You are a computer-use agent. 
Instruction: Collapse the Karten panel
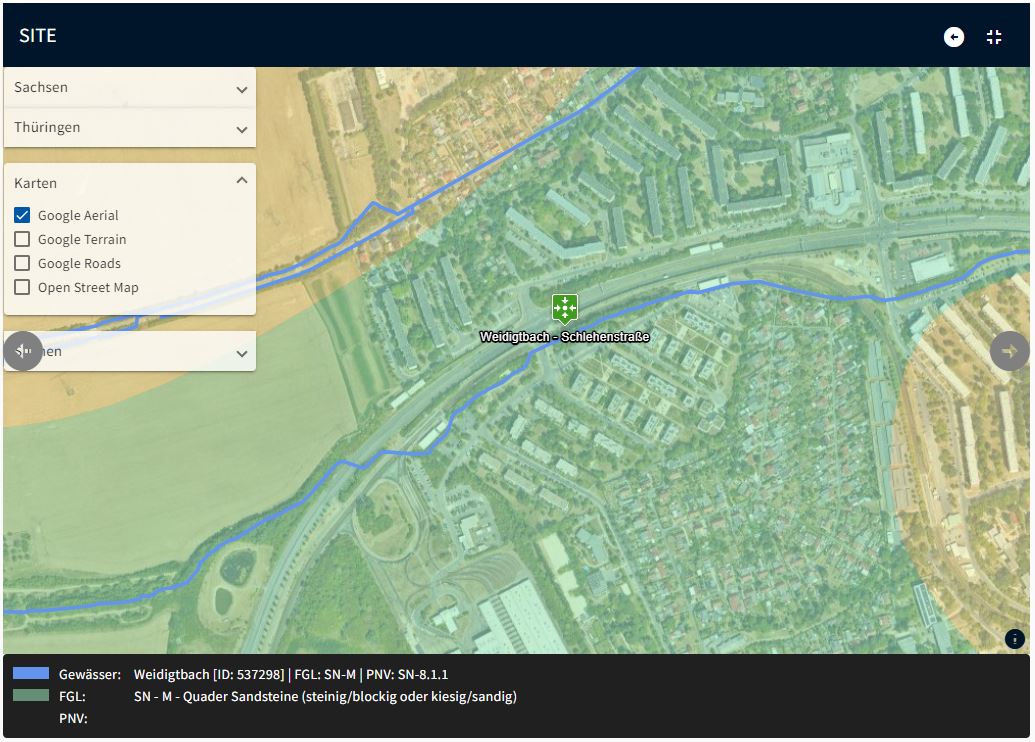click(x=241, y=181)
